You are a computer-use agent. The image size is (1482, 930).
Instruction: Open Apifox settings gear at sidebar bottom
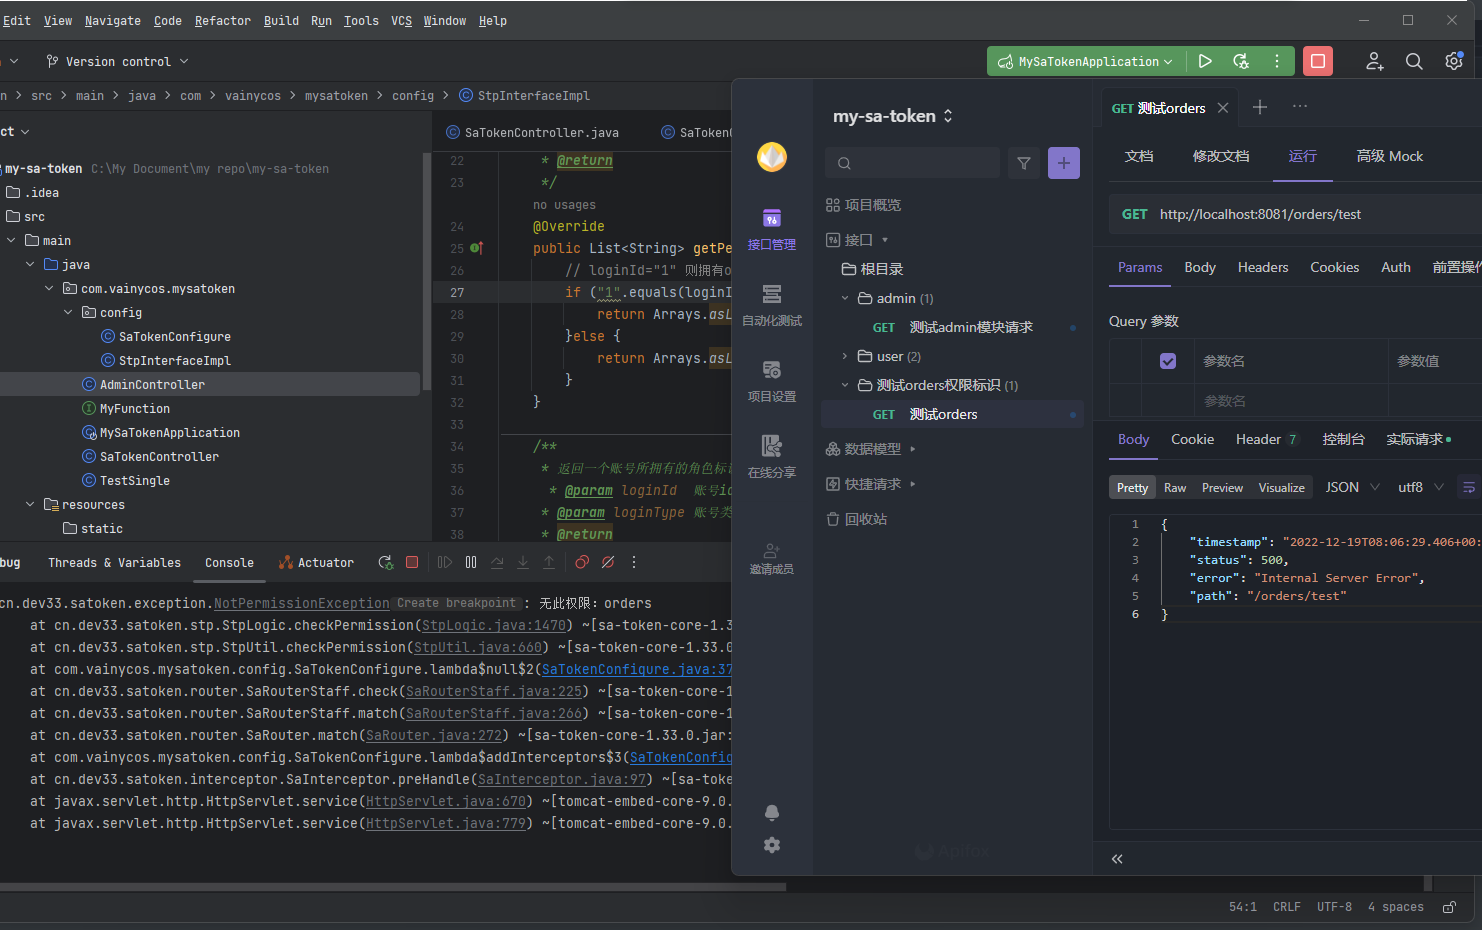772,845
